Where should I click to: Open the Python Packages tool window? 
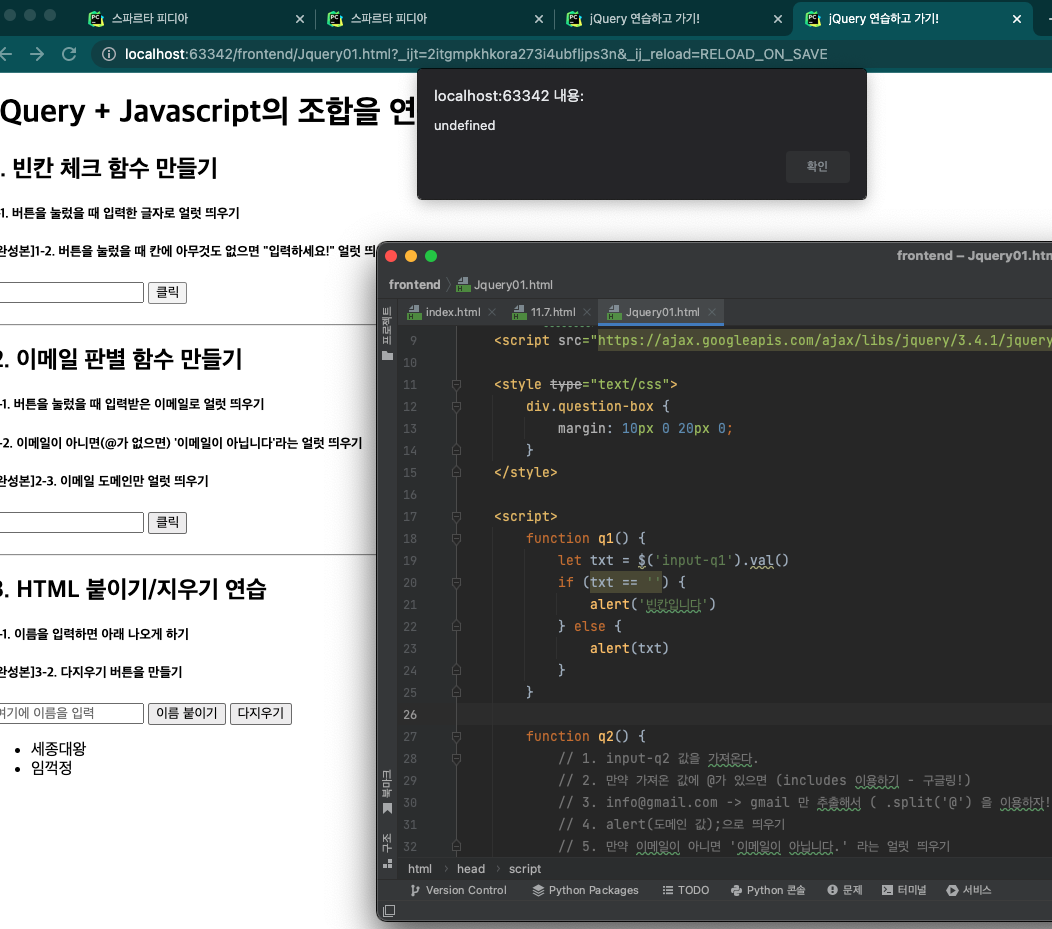tap(586, 890)
